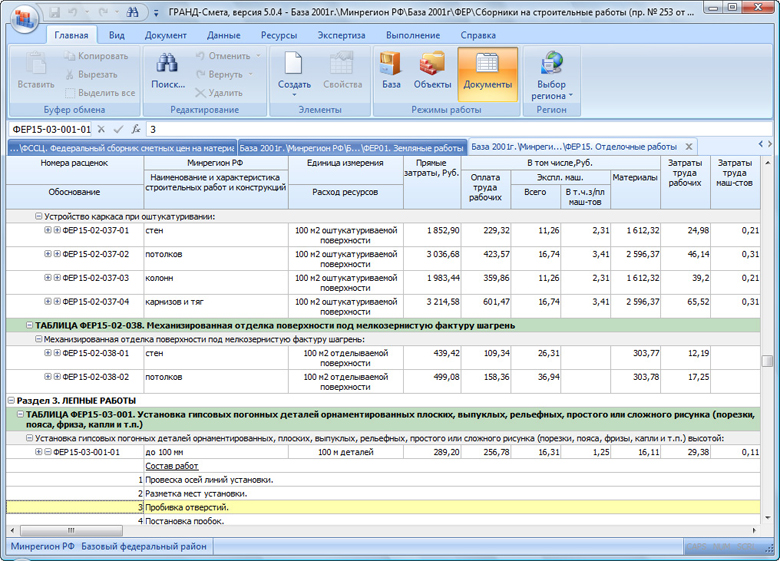Click the Redo arrow in quick access toolbar
This screenshot has width=780, height=561.
point(103,12)
